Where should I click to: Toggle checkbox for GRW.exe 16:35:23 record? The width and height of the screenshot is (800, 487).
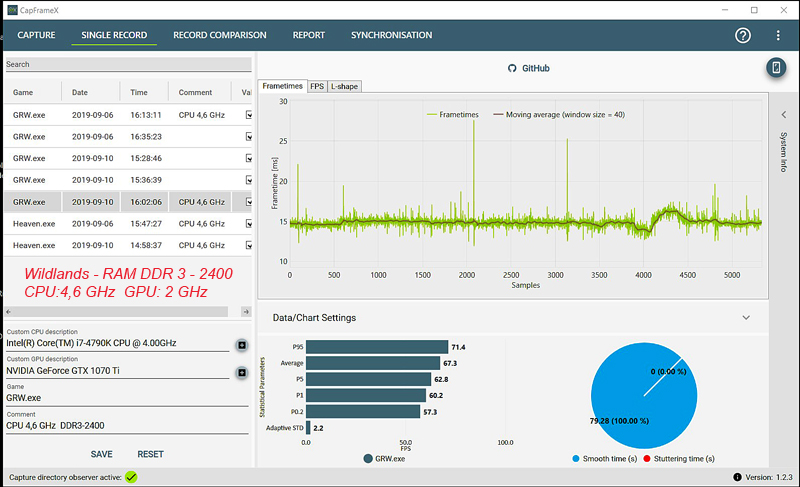[248, 137]
